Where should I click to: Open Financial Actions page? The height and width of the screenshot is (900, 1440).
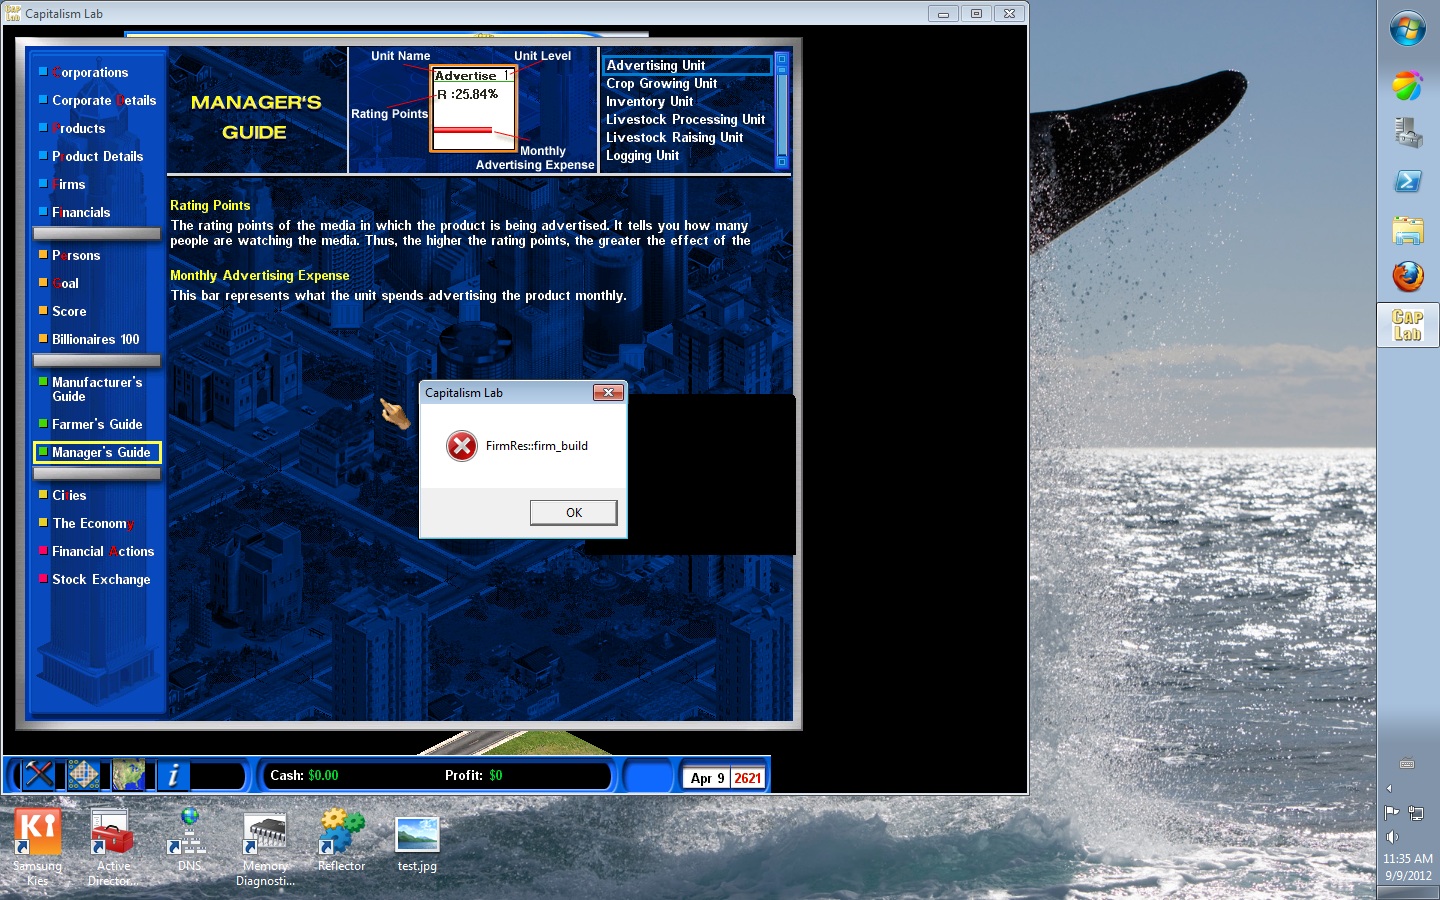coord(103,551)
